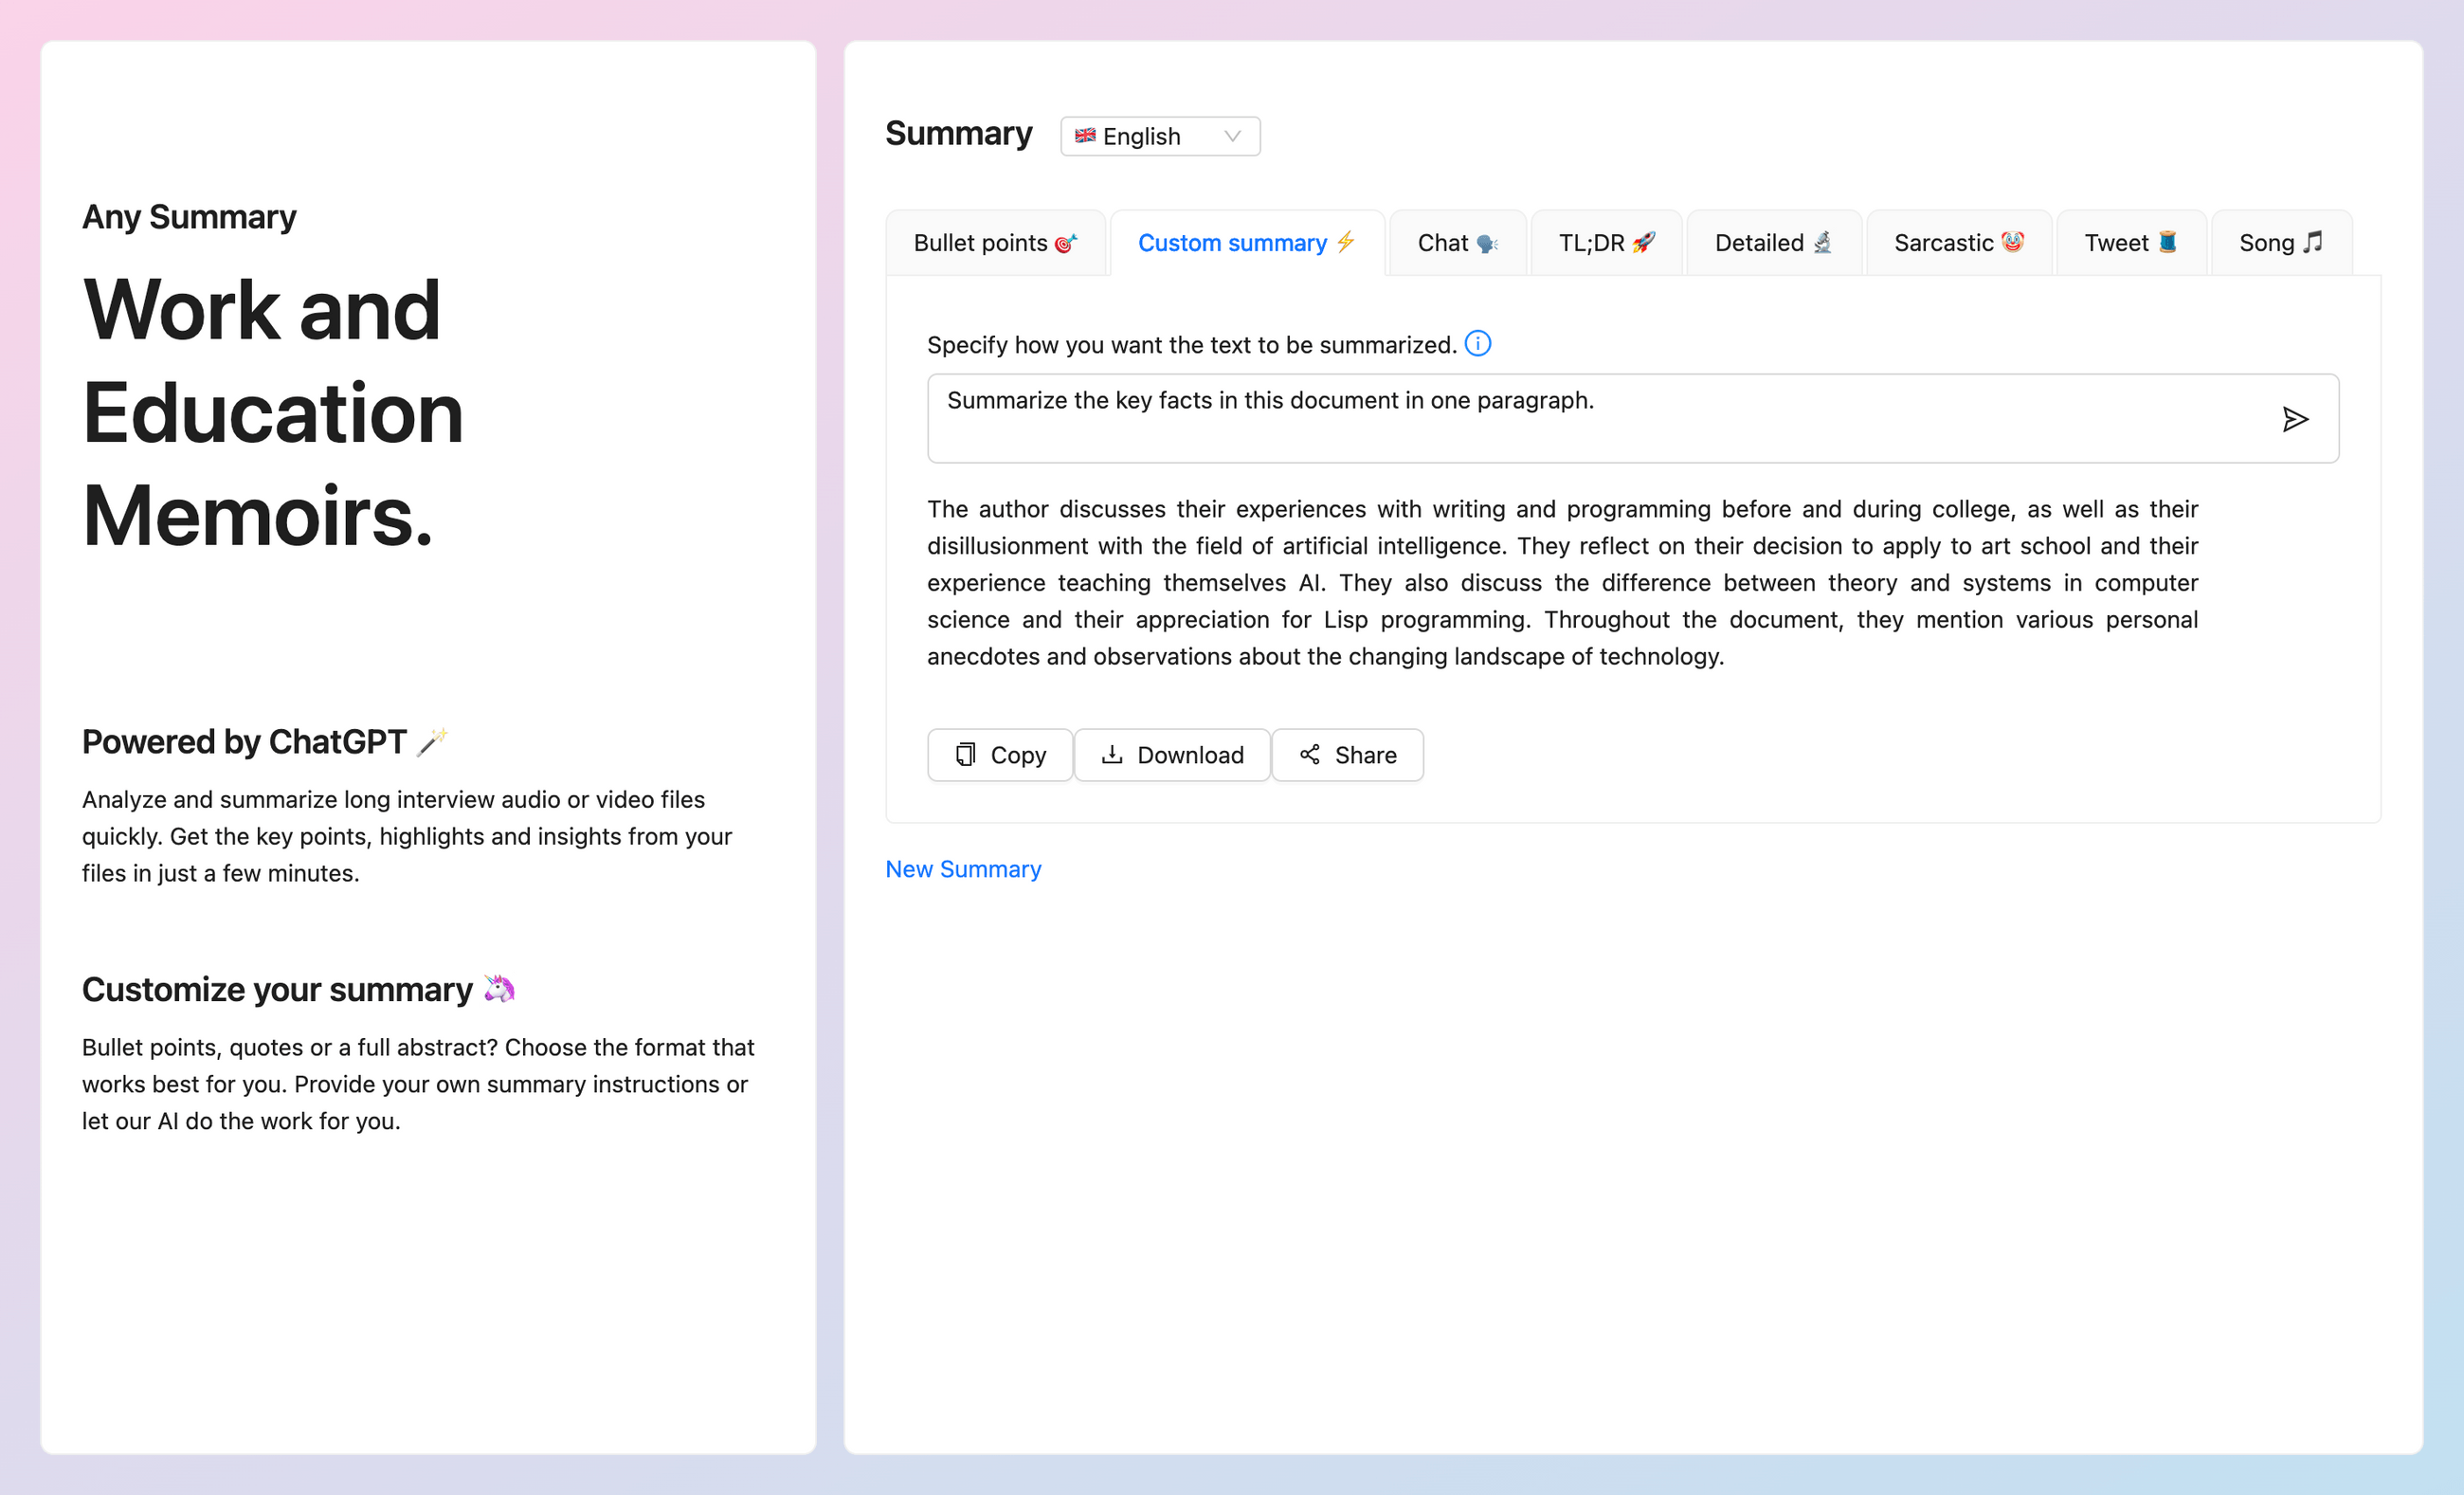This screenshot has height=1495, width=2464.
Task: Open the Chat summary tab
Action: click(x=1456, y=242)
